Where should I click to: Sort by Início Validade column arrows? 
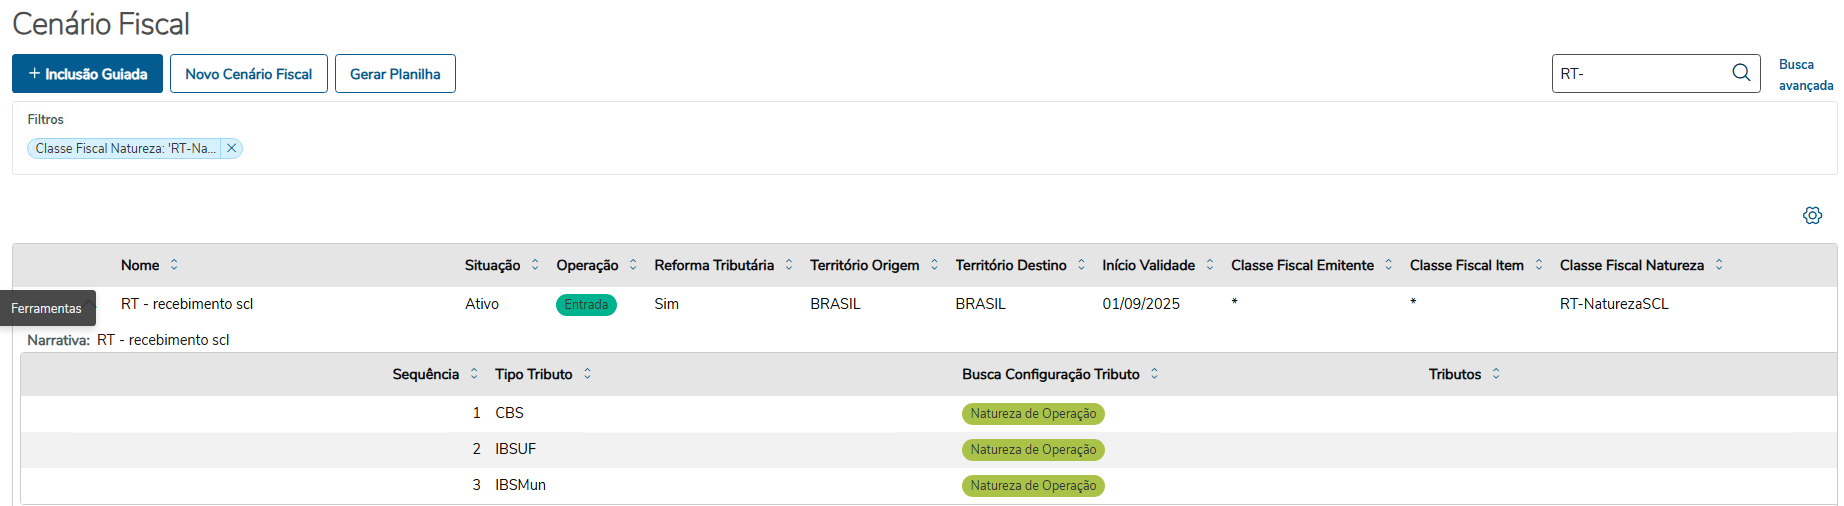pyautogui.click(x=1210, y=265)
